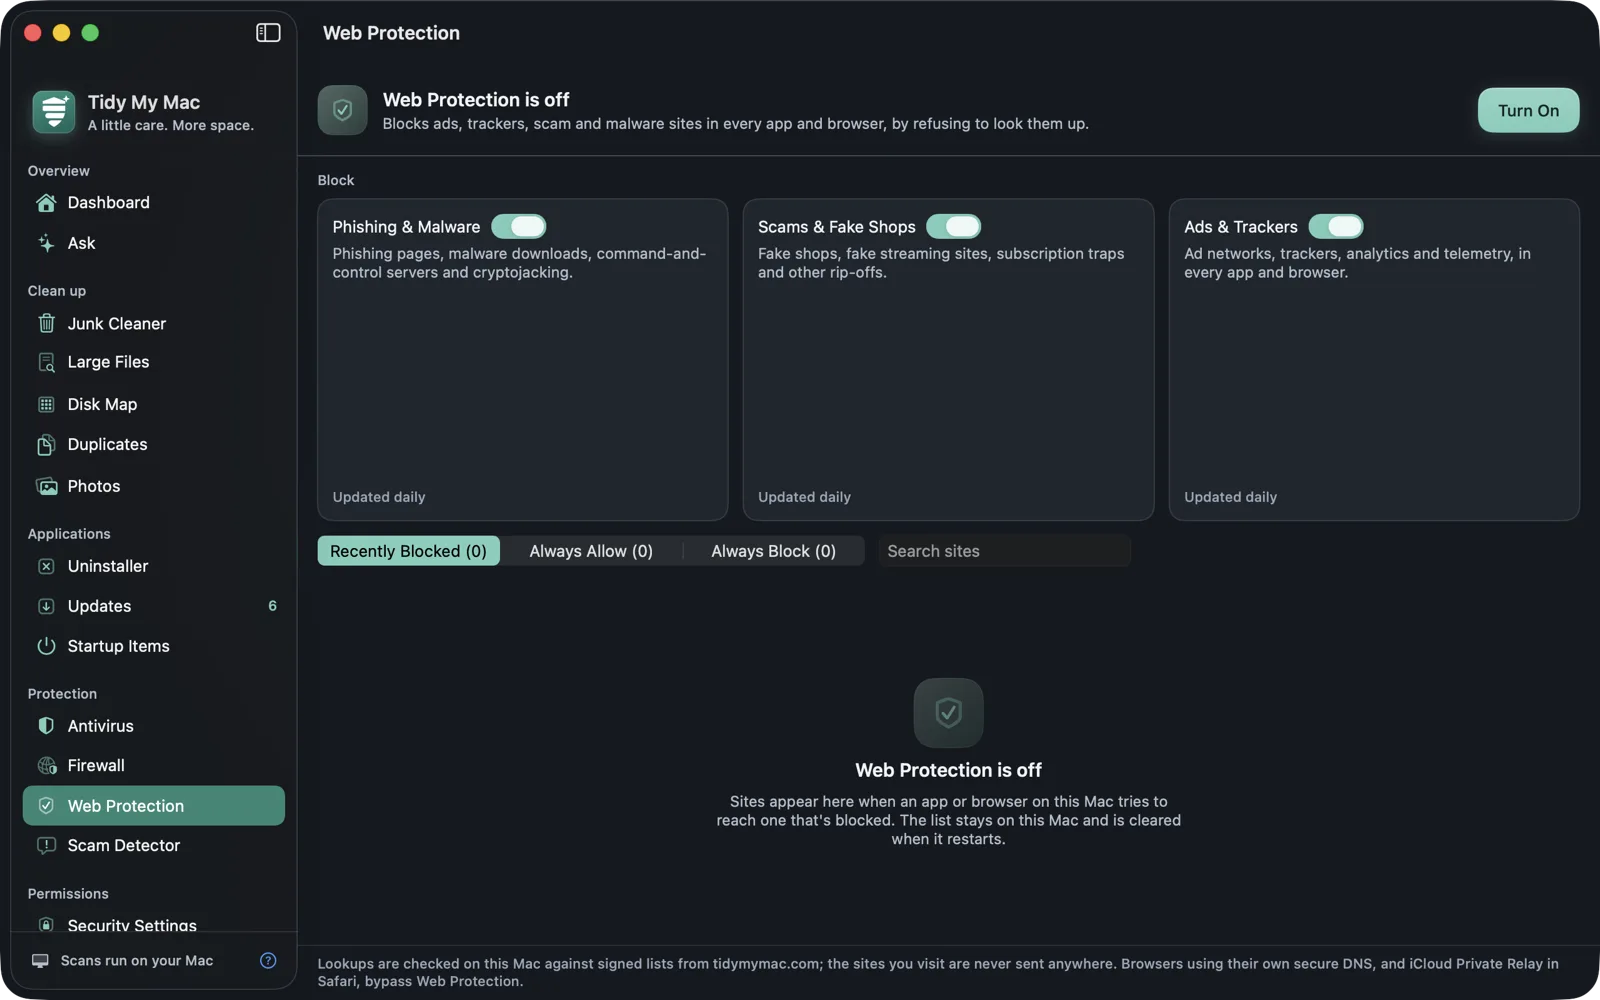Open Dashboard via its house icon

[46, 203]
